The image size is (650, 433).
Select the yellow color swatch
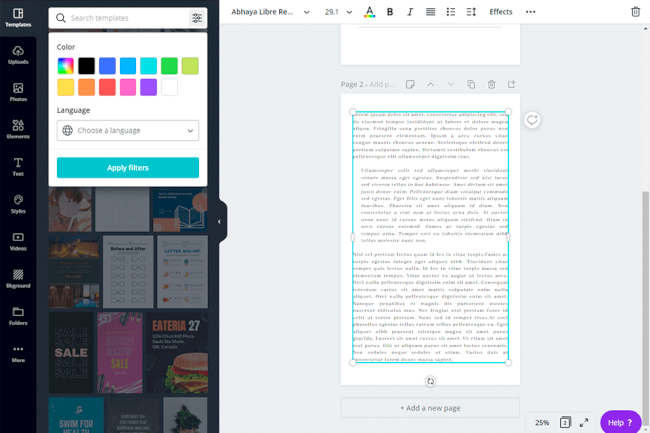[x=65, y=87]
